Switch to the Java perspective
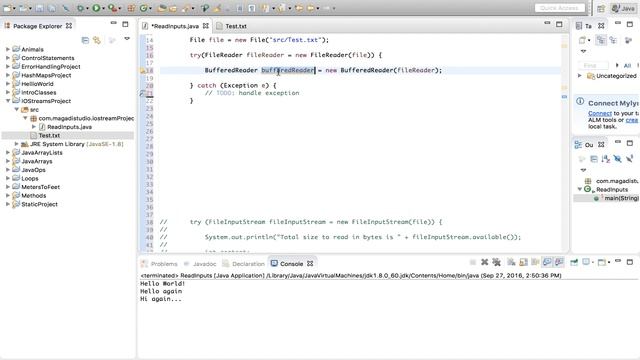The width and height of the screenshot is (640, 360). pos(624,8)
